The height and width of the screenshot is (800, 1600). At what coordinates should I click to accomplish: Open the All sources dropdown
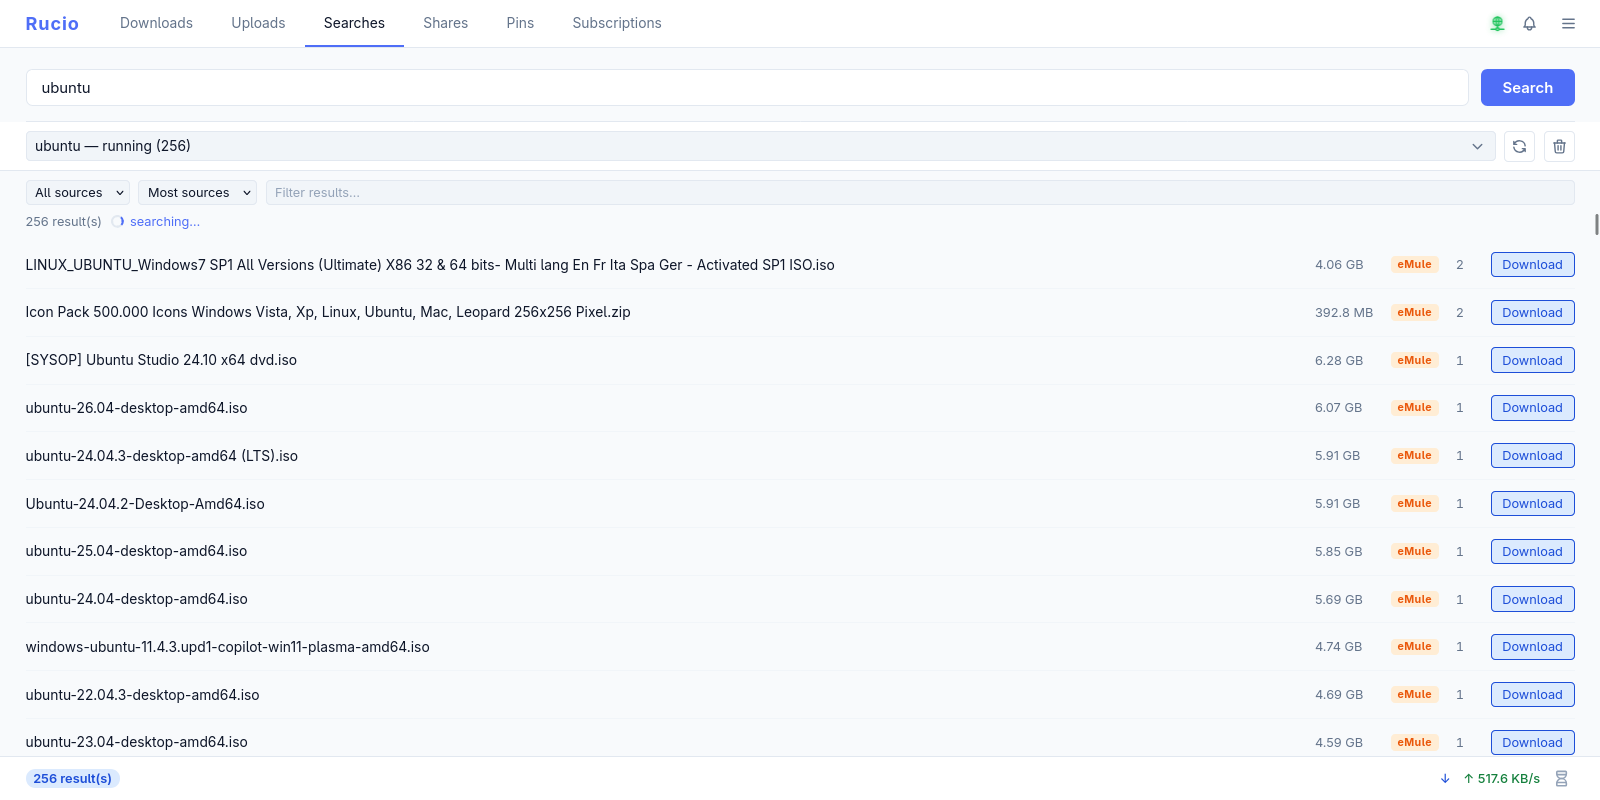pyautogui.click(x=78, y=193)
